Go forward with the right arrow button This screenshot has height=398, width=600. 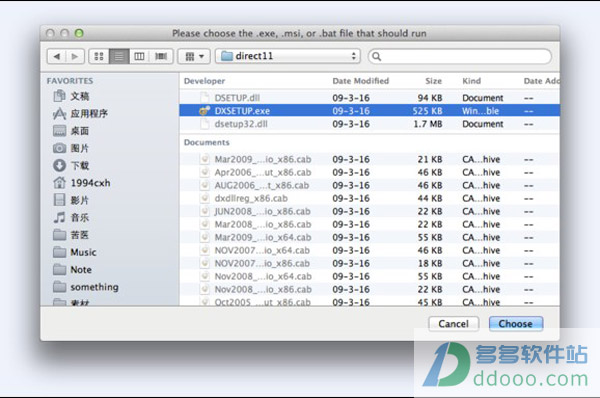[x=75, y=57]
